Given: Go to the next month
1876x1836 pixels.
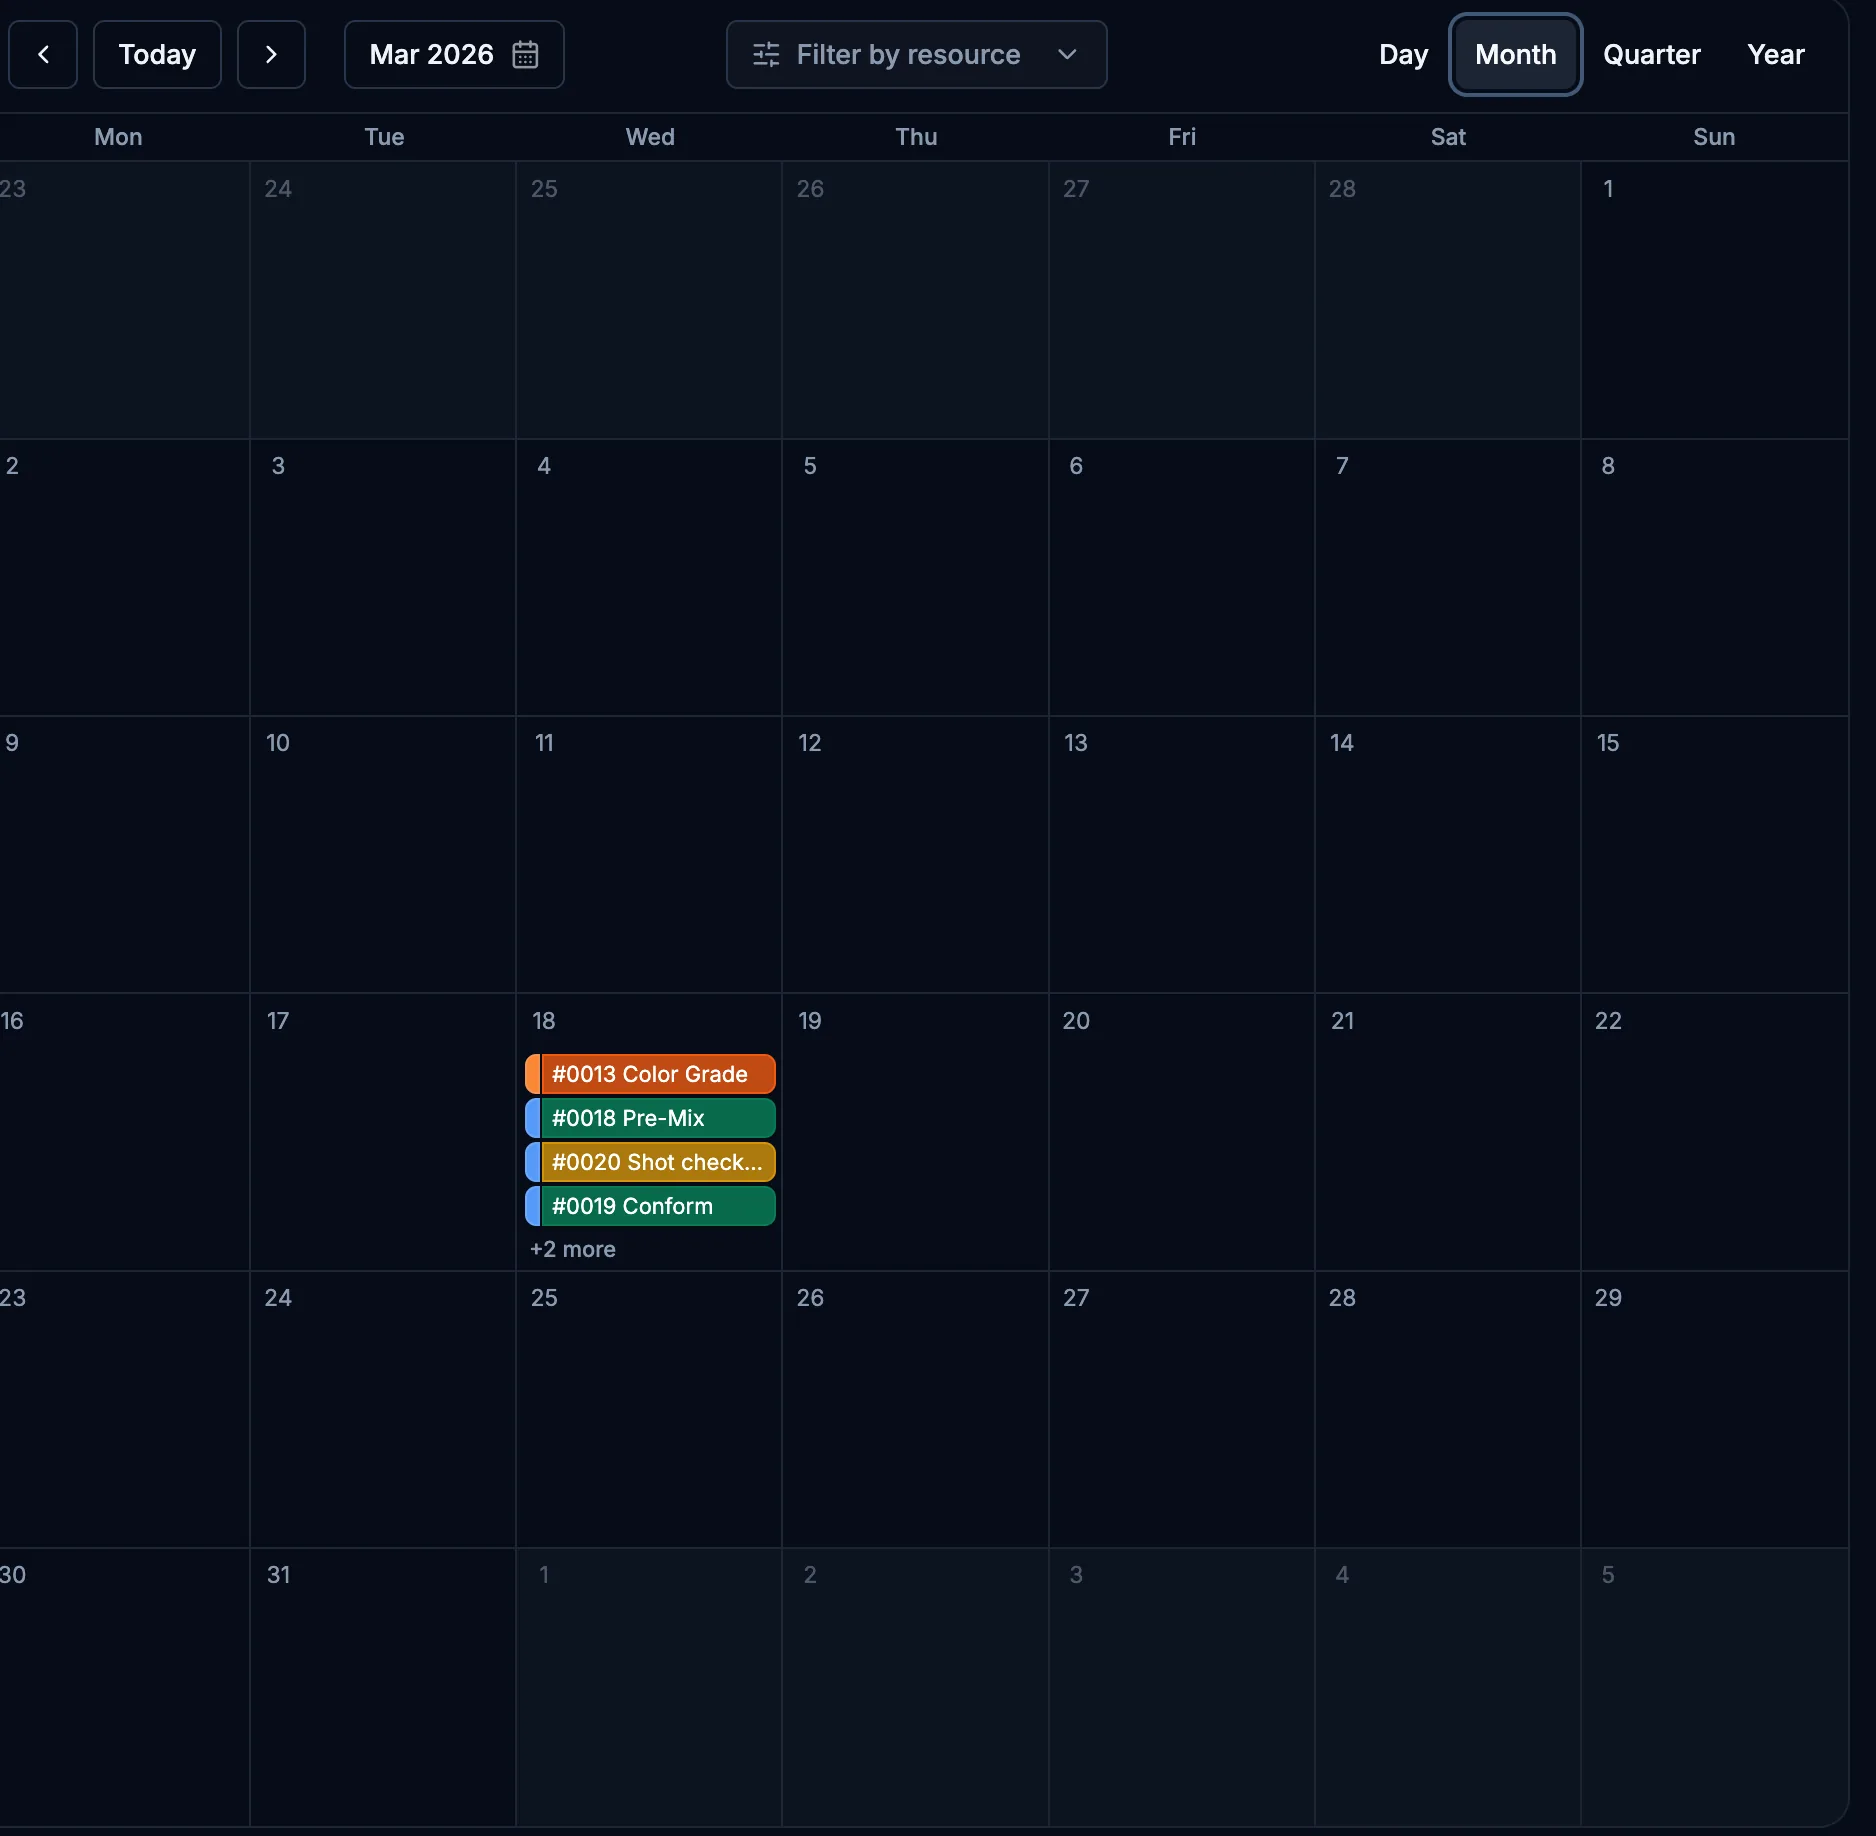Looking at the screenshot, I should point(271,54).
